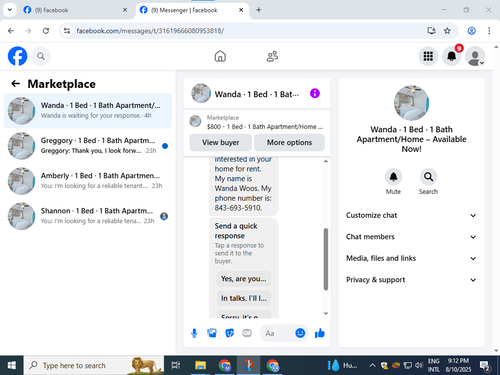Click the Facebook logo
Viewport: 500px width, 375px height.
pos(17,56)
